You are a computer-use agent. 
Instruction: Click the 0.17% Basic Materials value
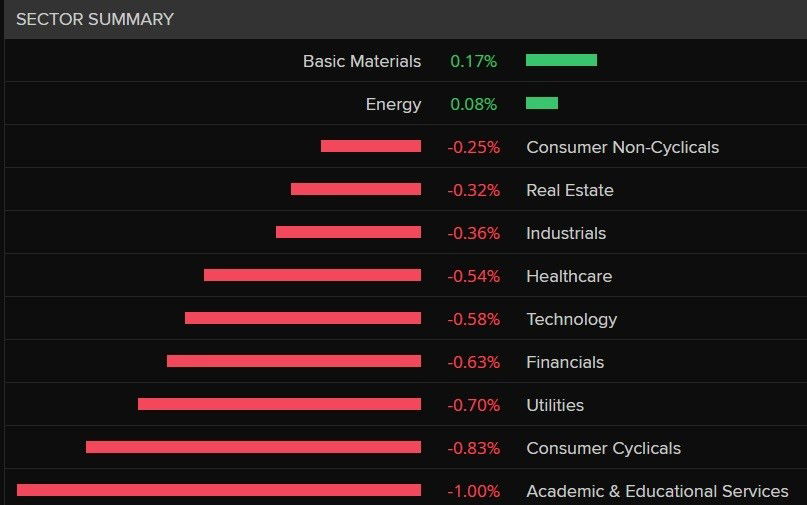click(x=473, y=61)
